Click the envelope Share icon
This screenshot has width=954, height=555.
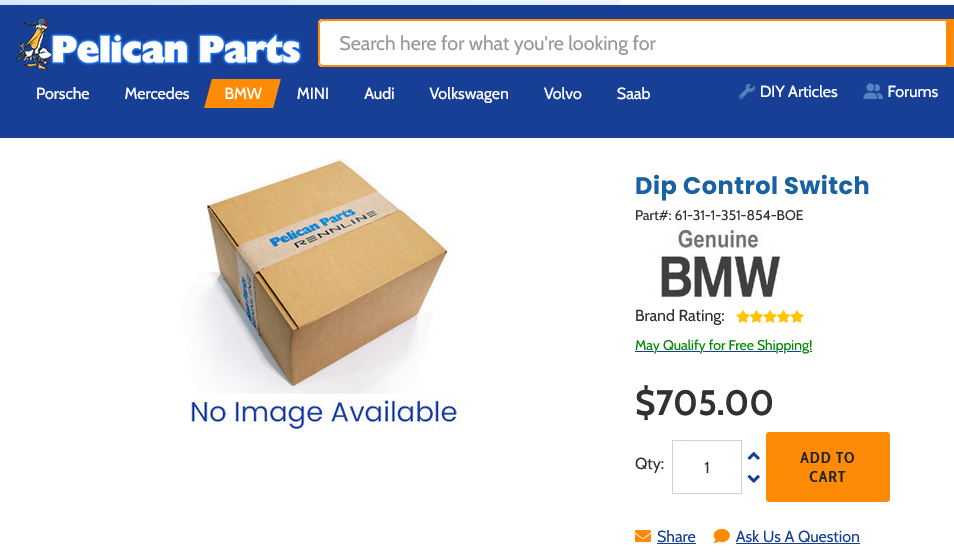(x=643, y=536)
